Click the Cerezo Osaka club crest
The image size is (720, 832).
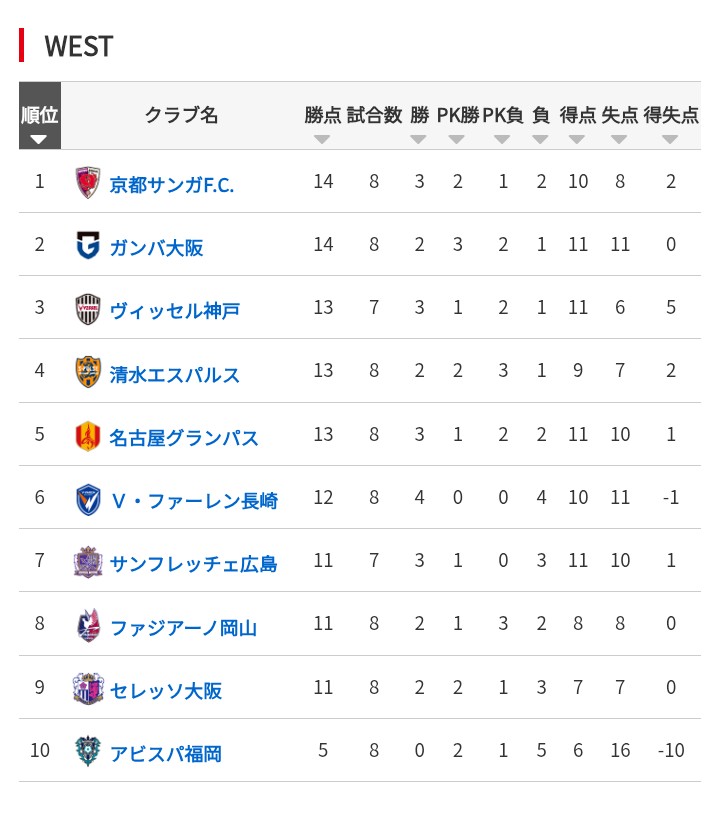tap(88, 689)
